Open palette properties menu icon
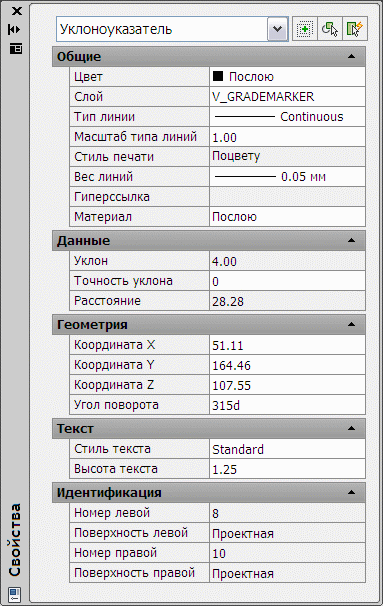Viewport: 383px width, 606px height. pyautogui.click(x=15, y=49)
